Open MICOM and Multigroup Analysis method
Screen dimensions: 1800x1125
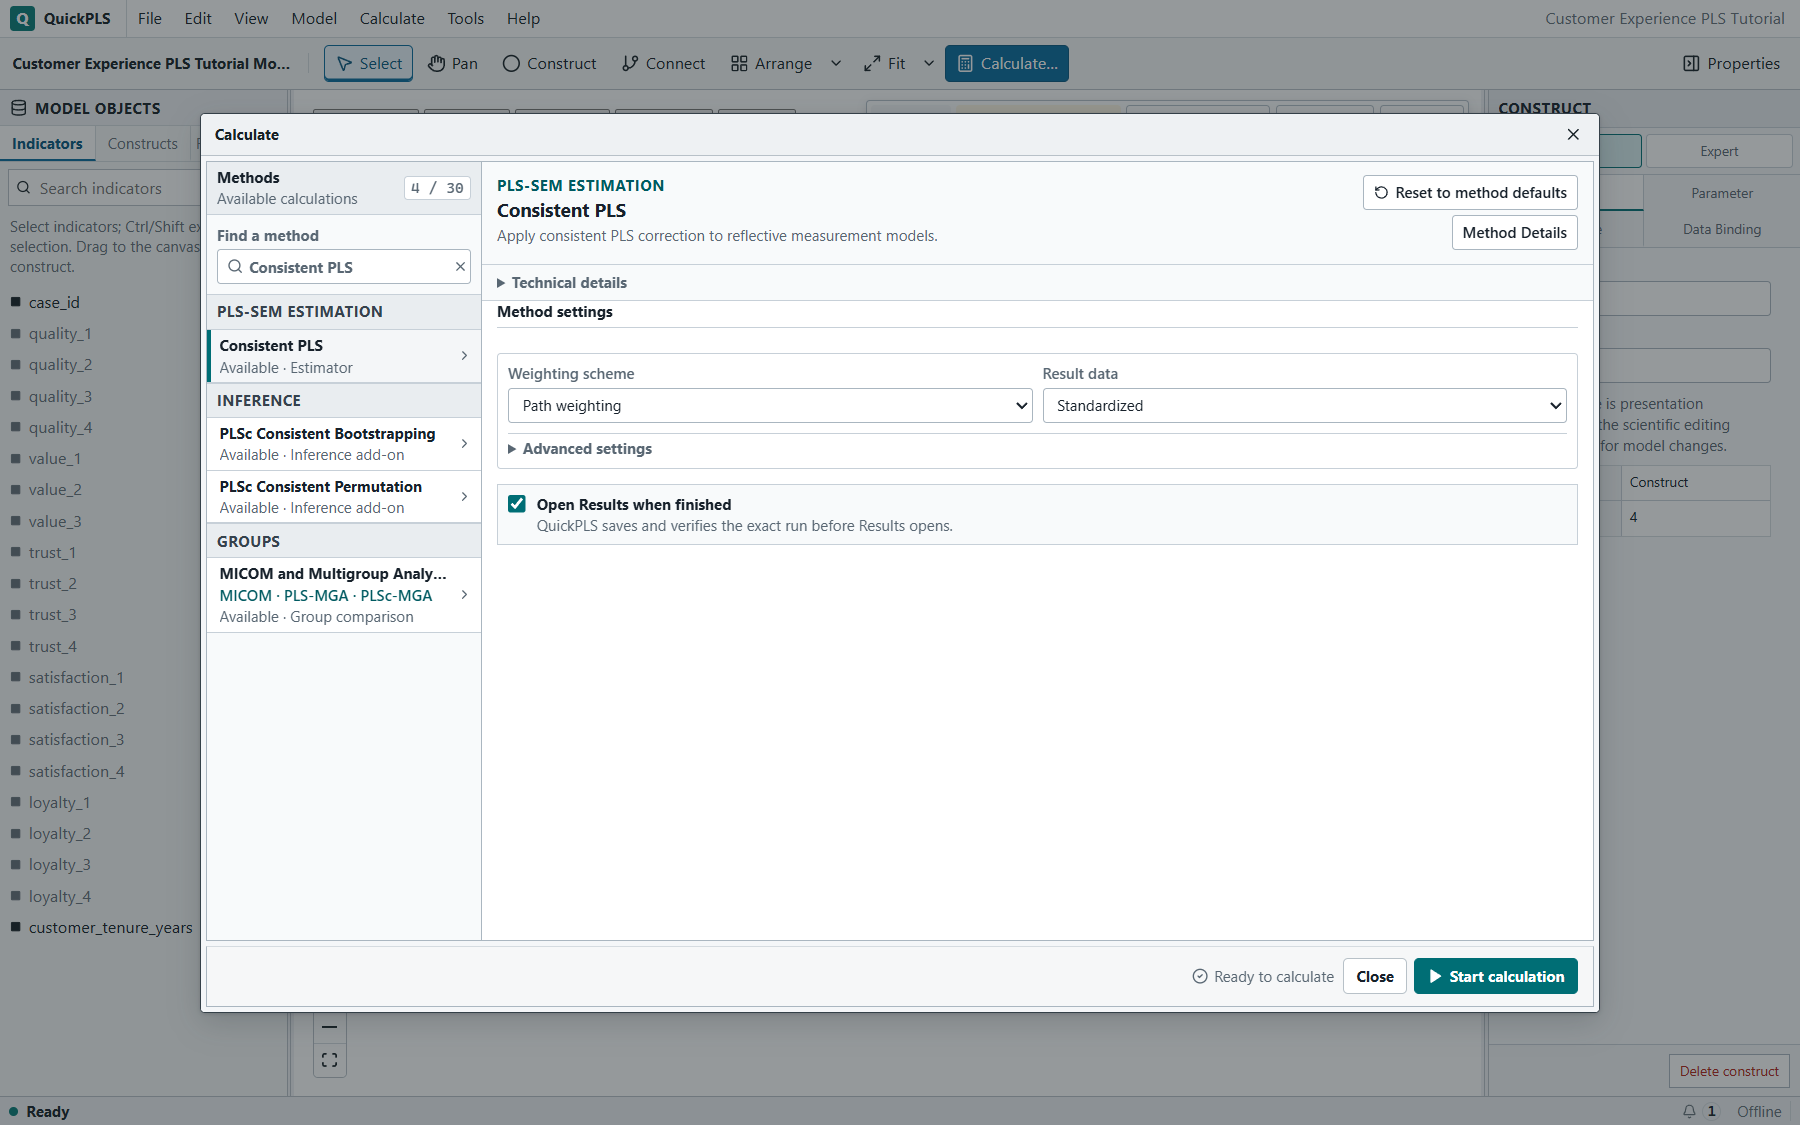click(x=344, y=595)
